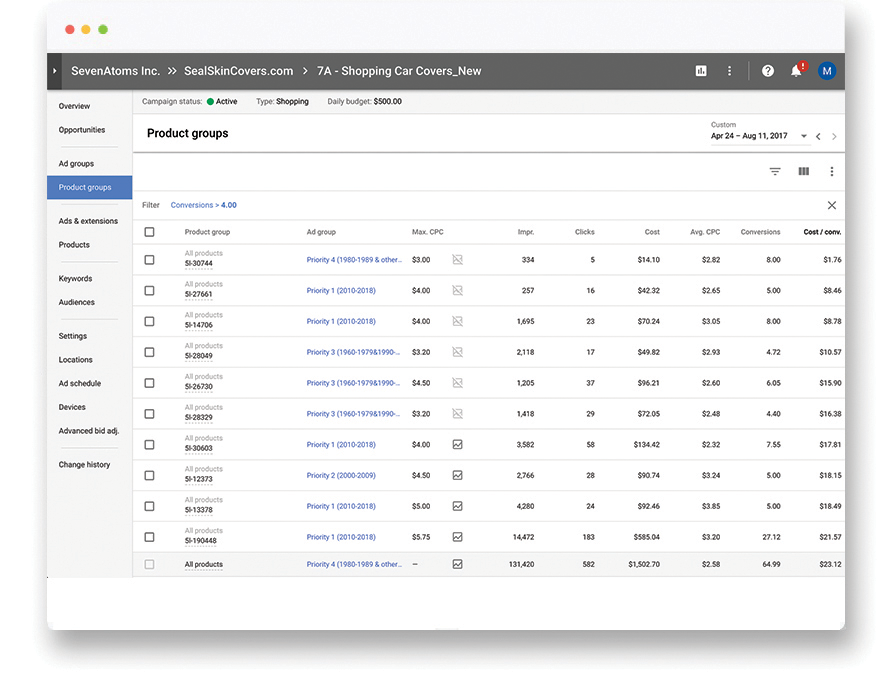
Task: Advance date range with the right chevron
Action: (835, 134)
